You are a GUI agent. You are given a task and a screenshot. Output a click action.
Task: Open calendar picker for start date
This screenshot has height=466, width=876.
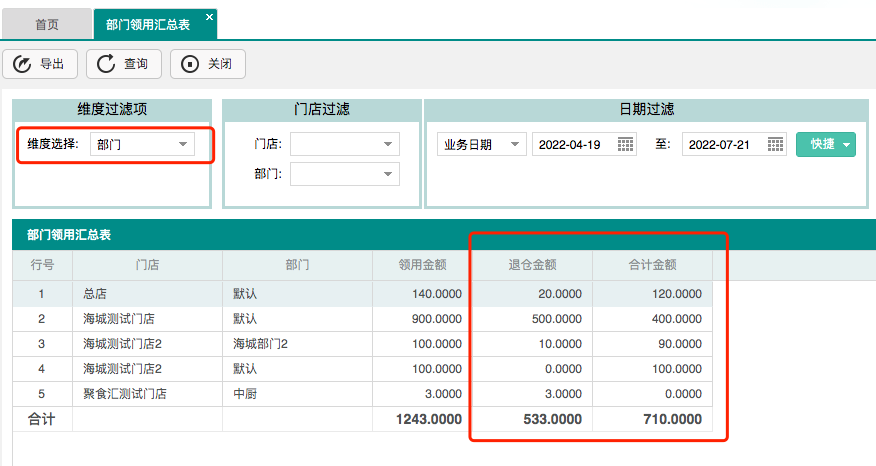pyautogui.click(x=626, y=145)
